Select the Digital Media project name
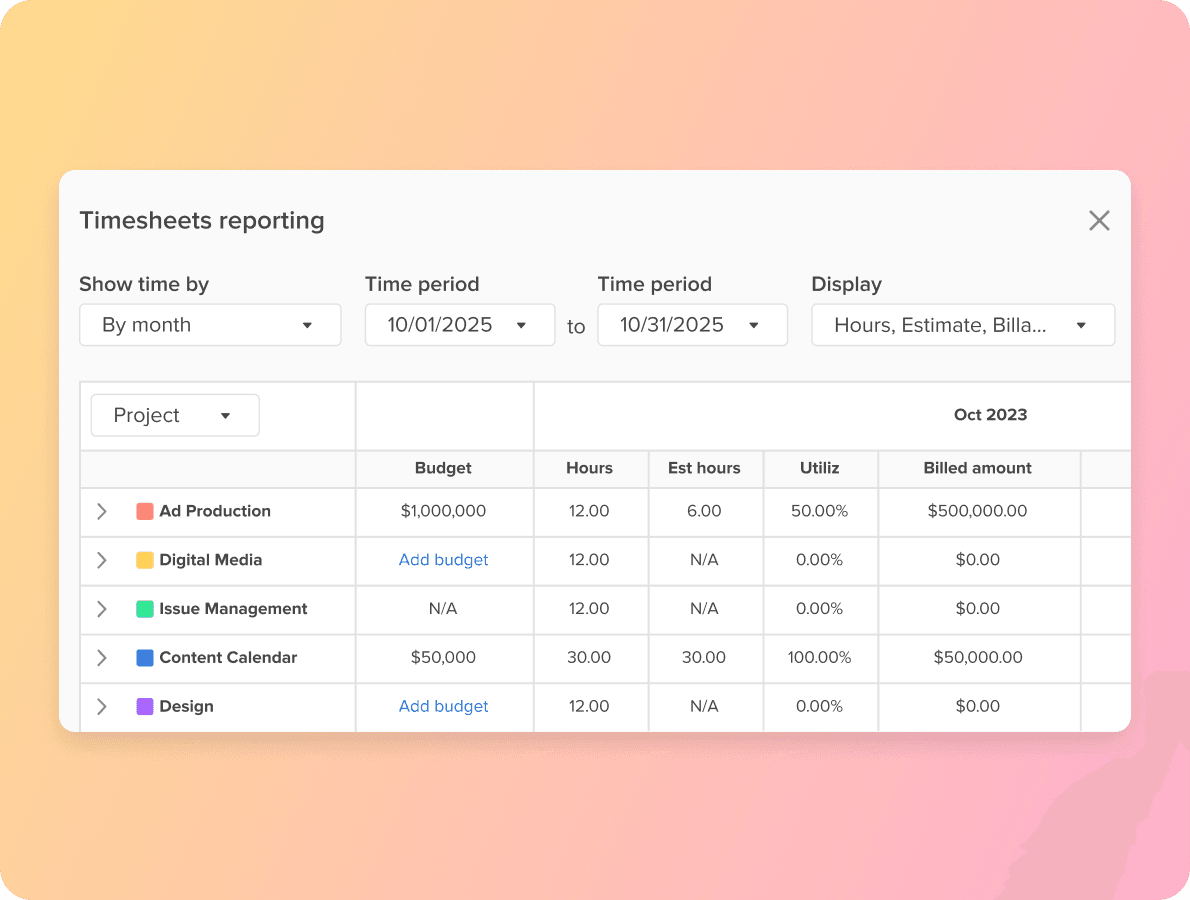 tap(210, 560)
